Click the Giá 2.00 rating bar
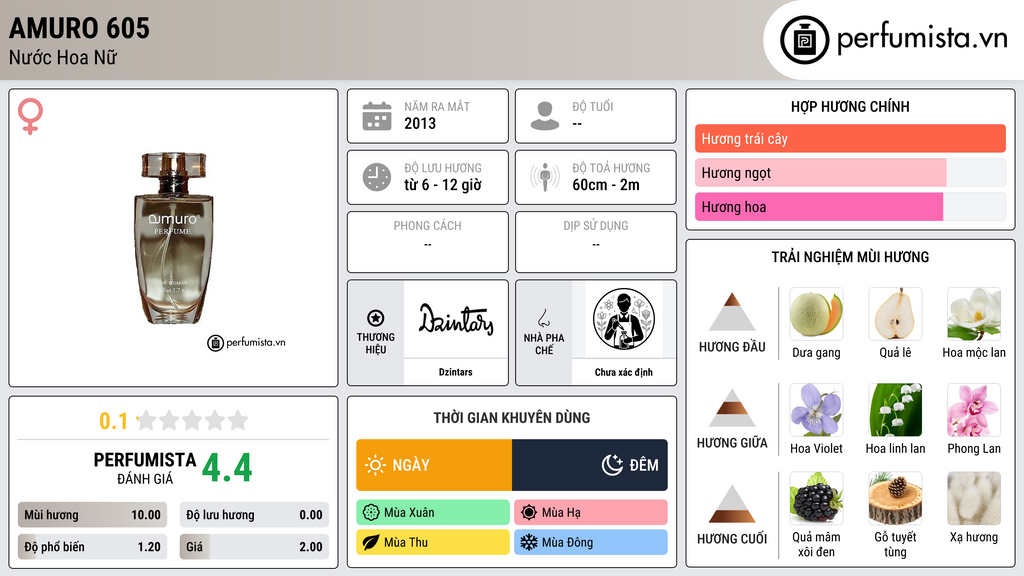1024x576 pixels. pos(254,547)
